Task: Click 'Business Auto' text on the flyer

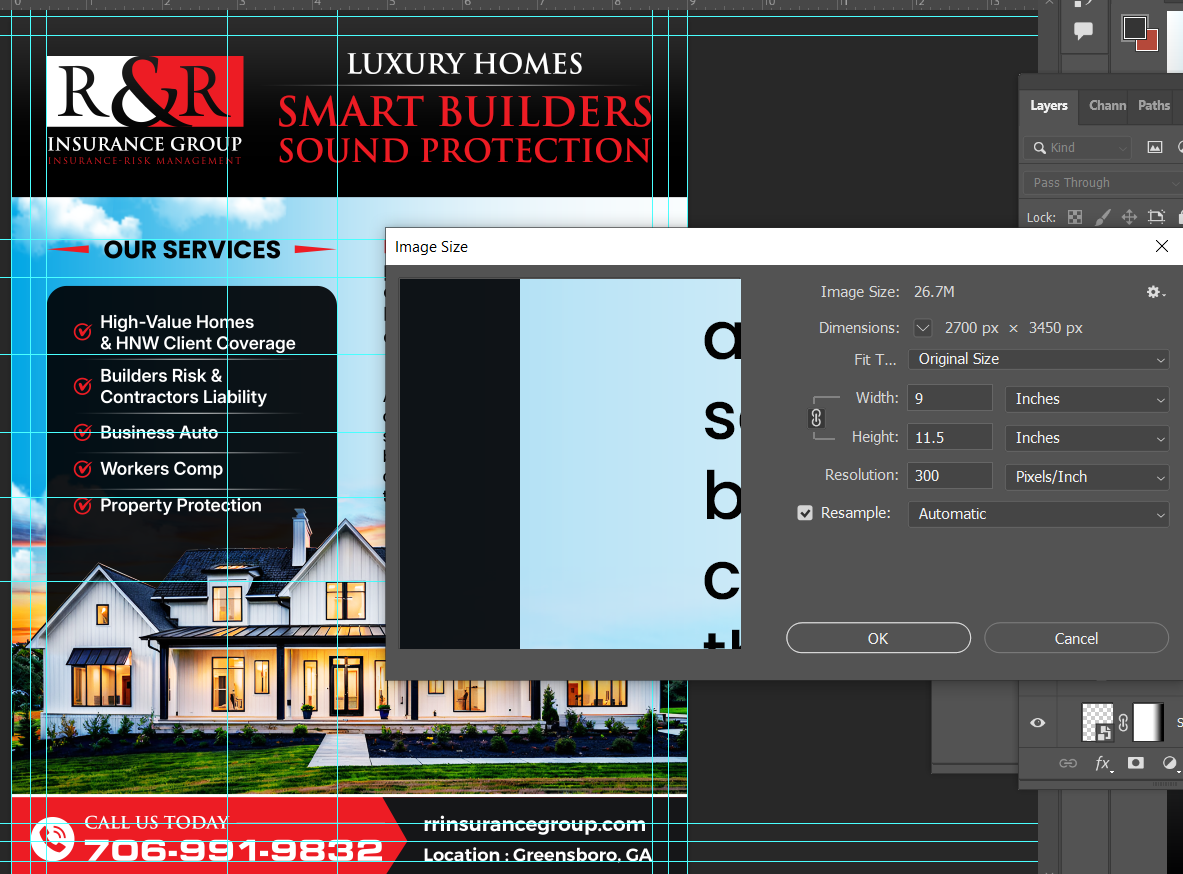Action: 159,432
